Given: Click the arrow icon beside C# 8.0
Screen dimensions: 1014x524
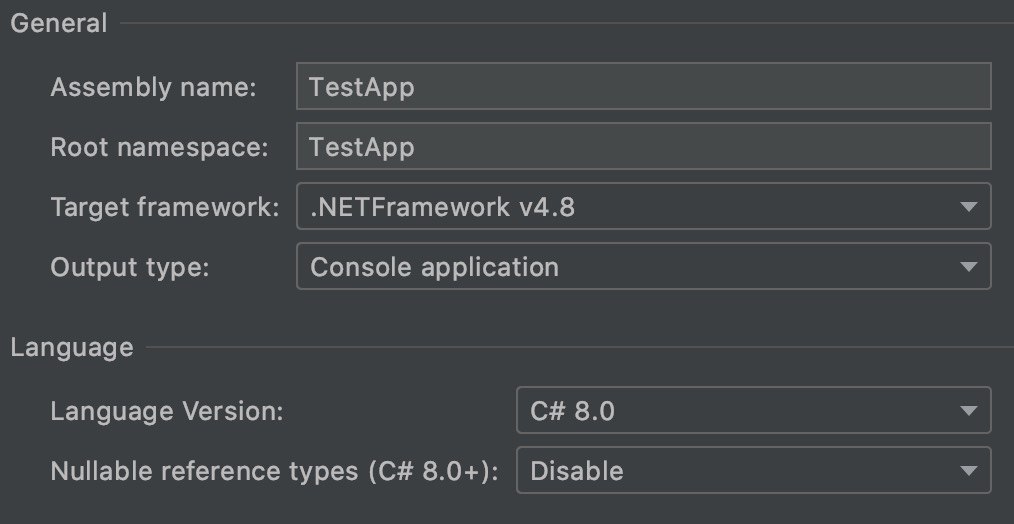Looking at the screenshot, I should pos(967,411).
